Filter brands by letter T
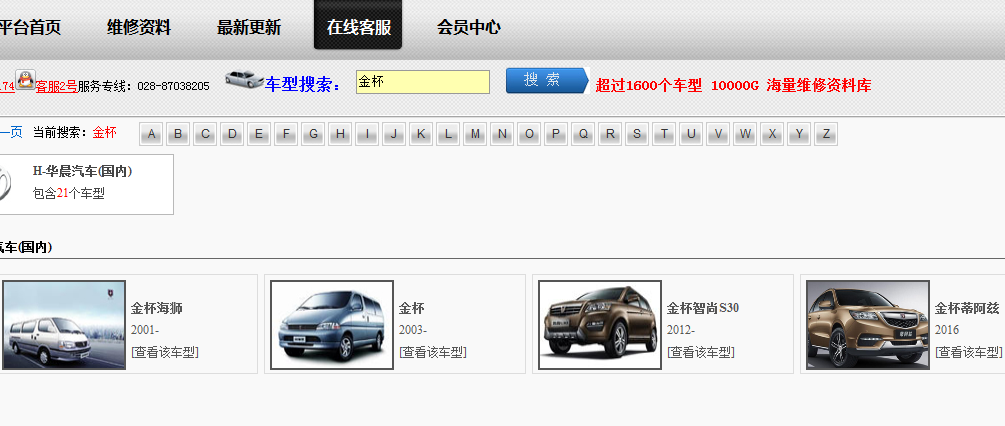 pyautogui.click(x=663, y=135)
